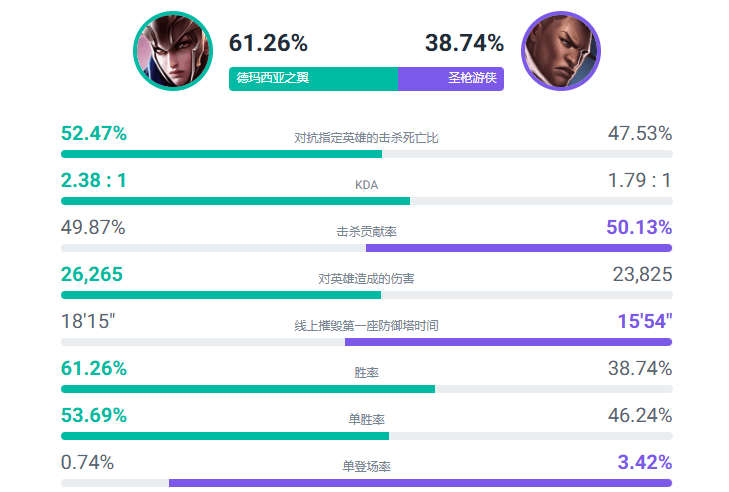
Task: Click the 15'54" tower time value
Action: pos(644,321)
